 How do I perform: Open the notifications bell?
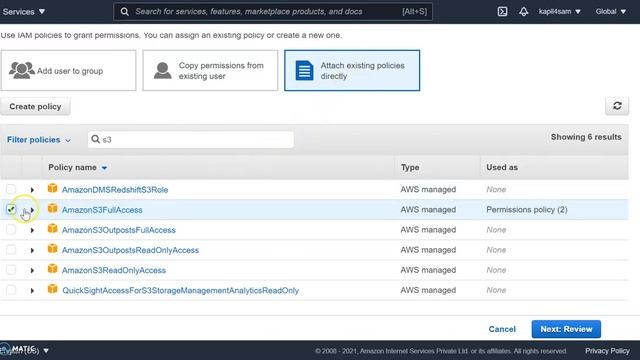[524, 11]
